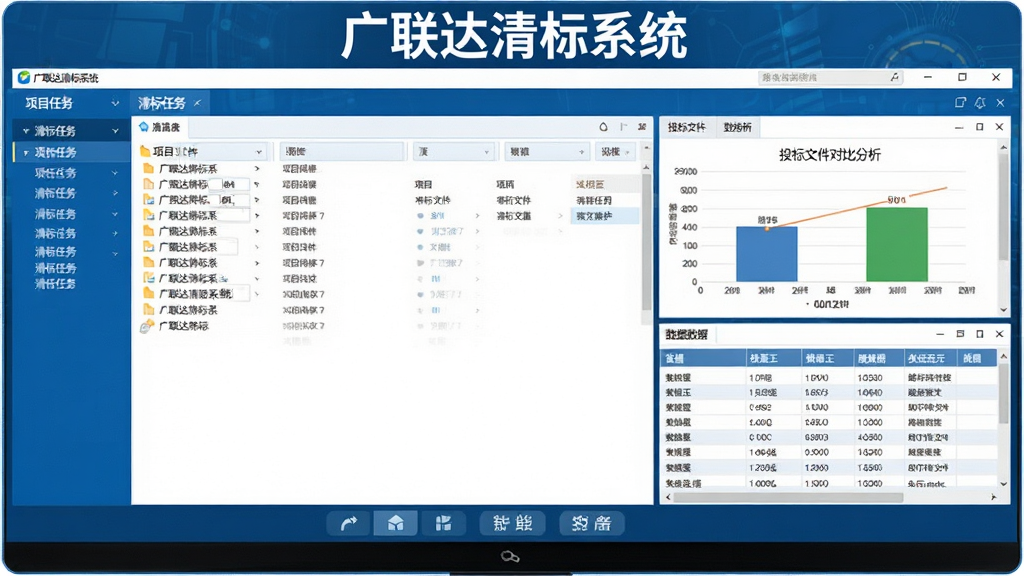
Task: Maximize the chart panel using its square icon
Action: point(980,127)
